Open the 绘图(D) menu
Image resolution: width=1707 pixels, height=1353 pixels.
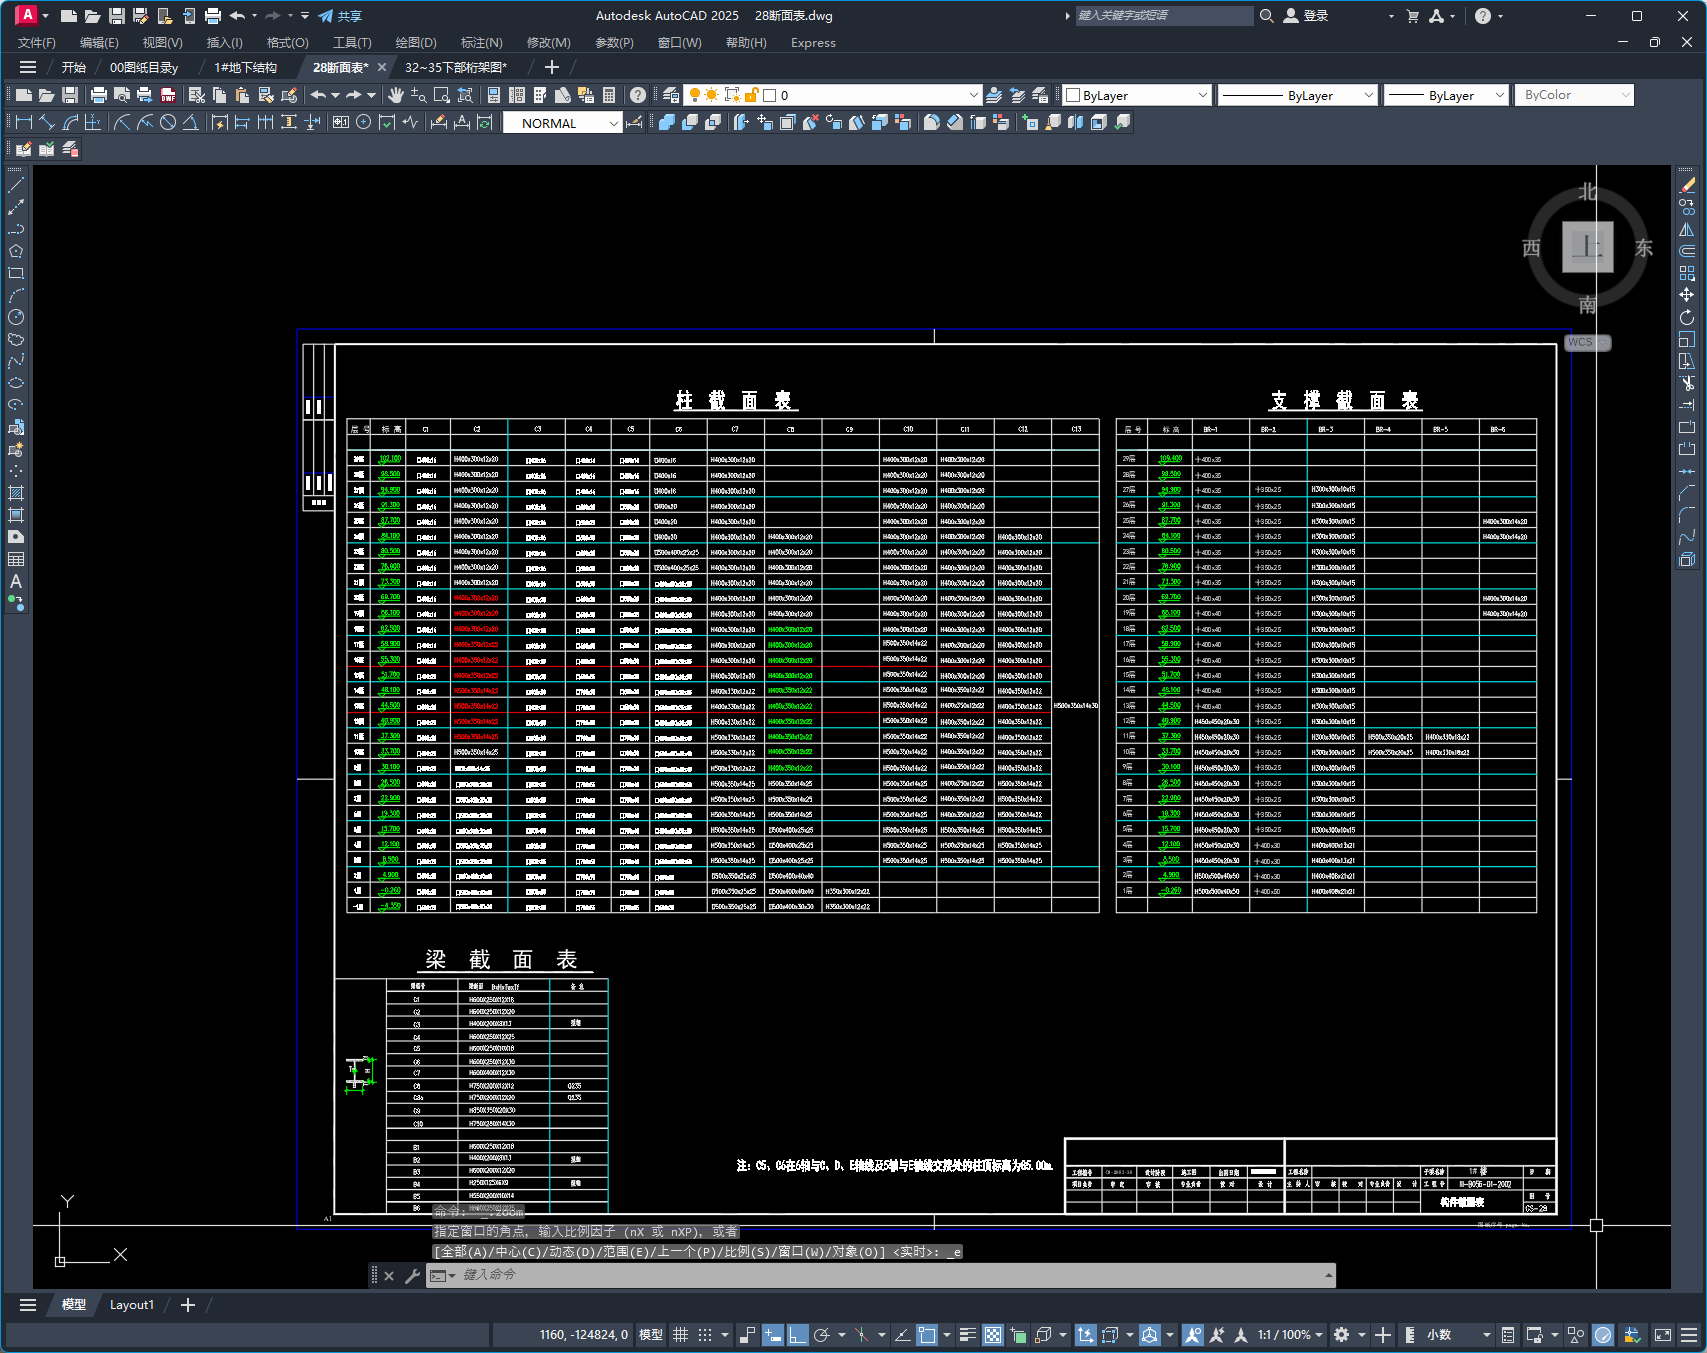coord(416,43)
